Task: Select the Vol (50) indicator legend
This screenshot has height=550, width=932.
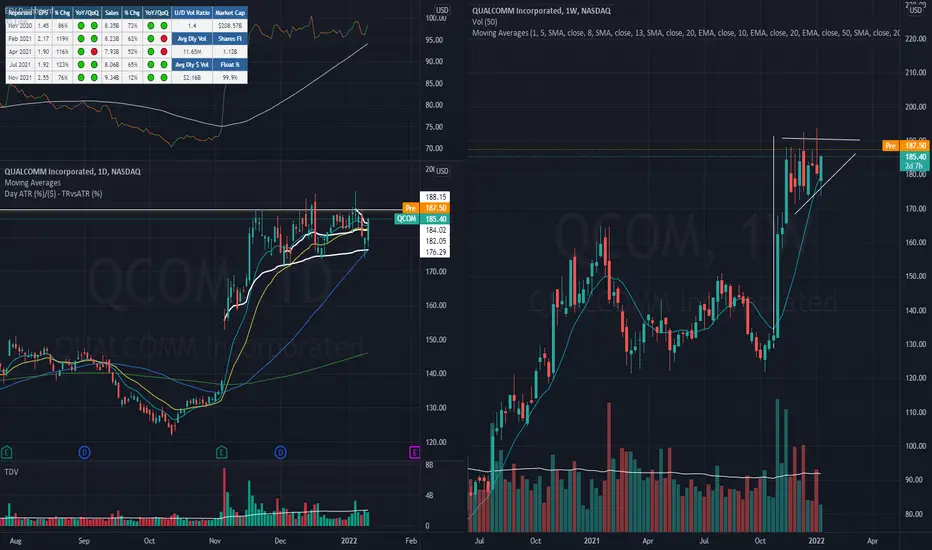Action: tap(484, 22)
